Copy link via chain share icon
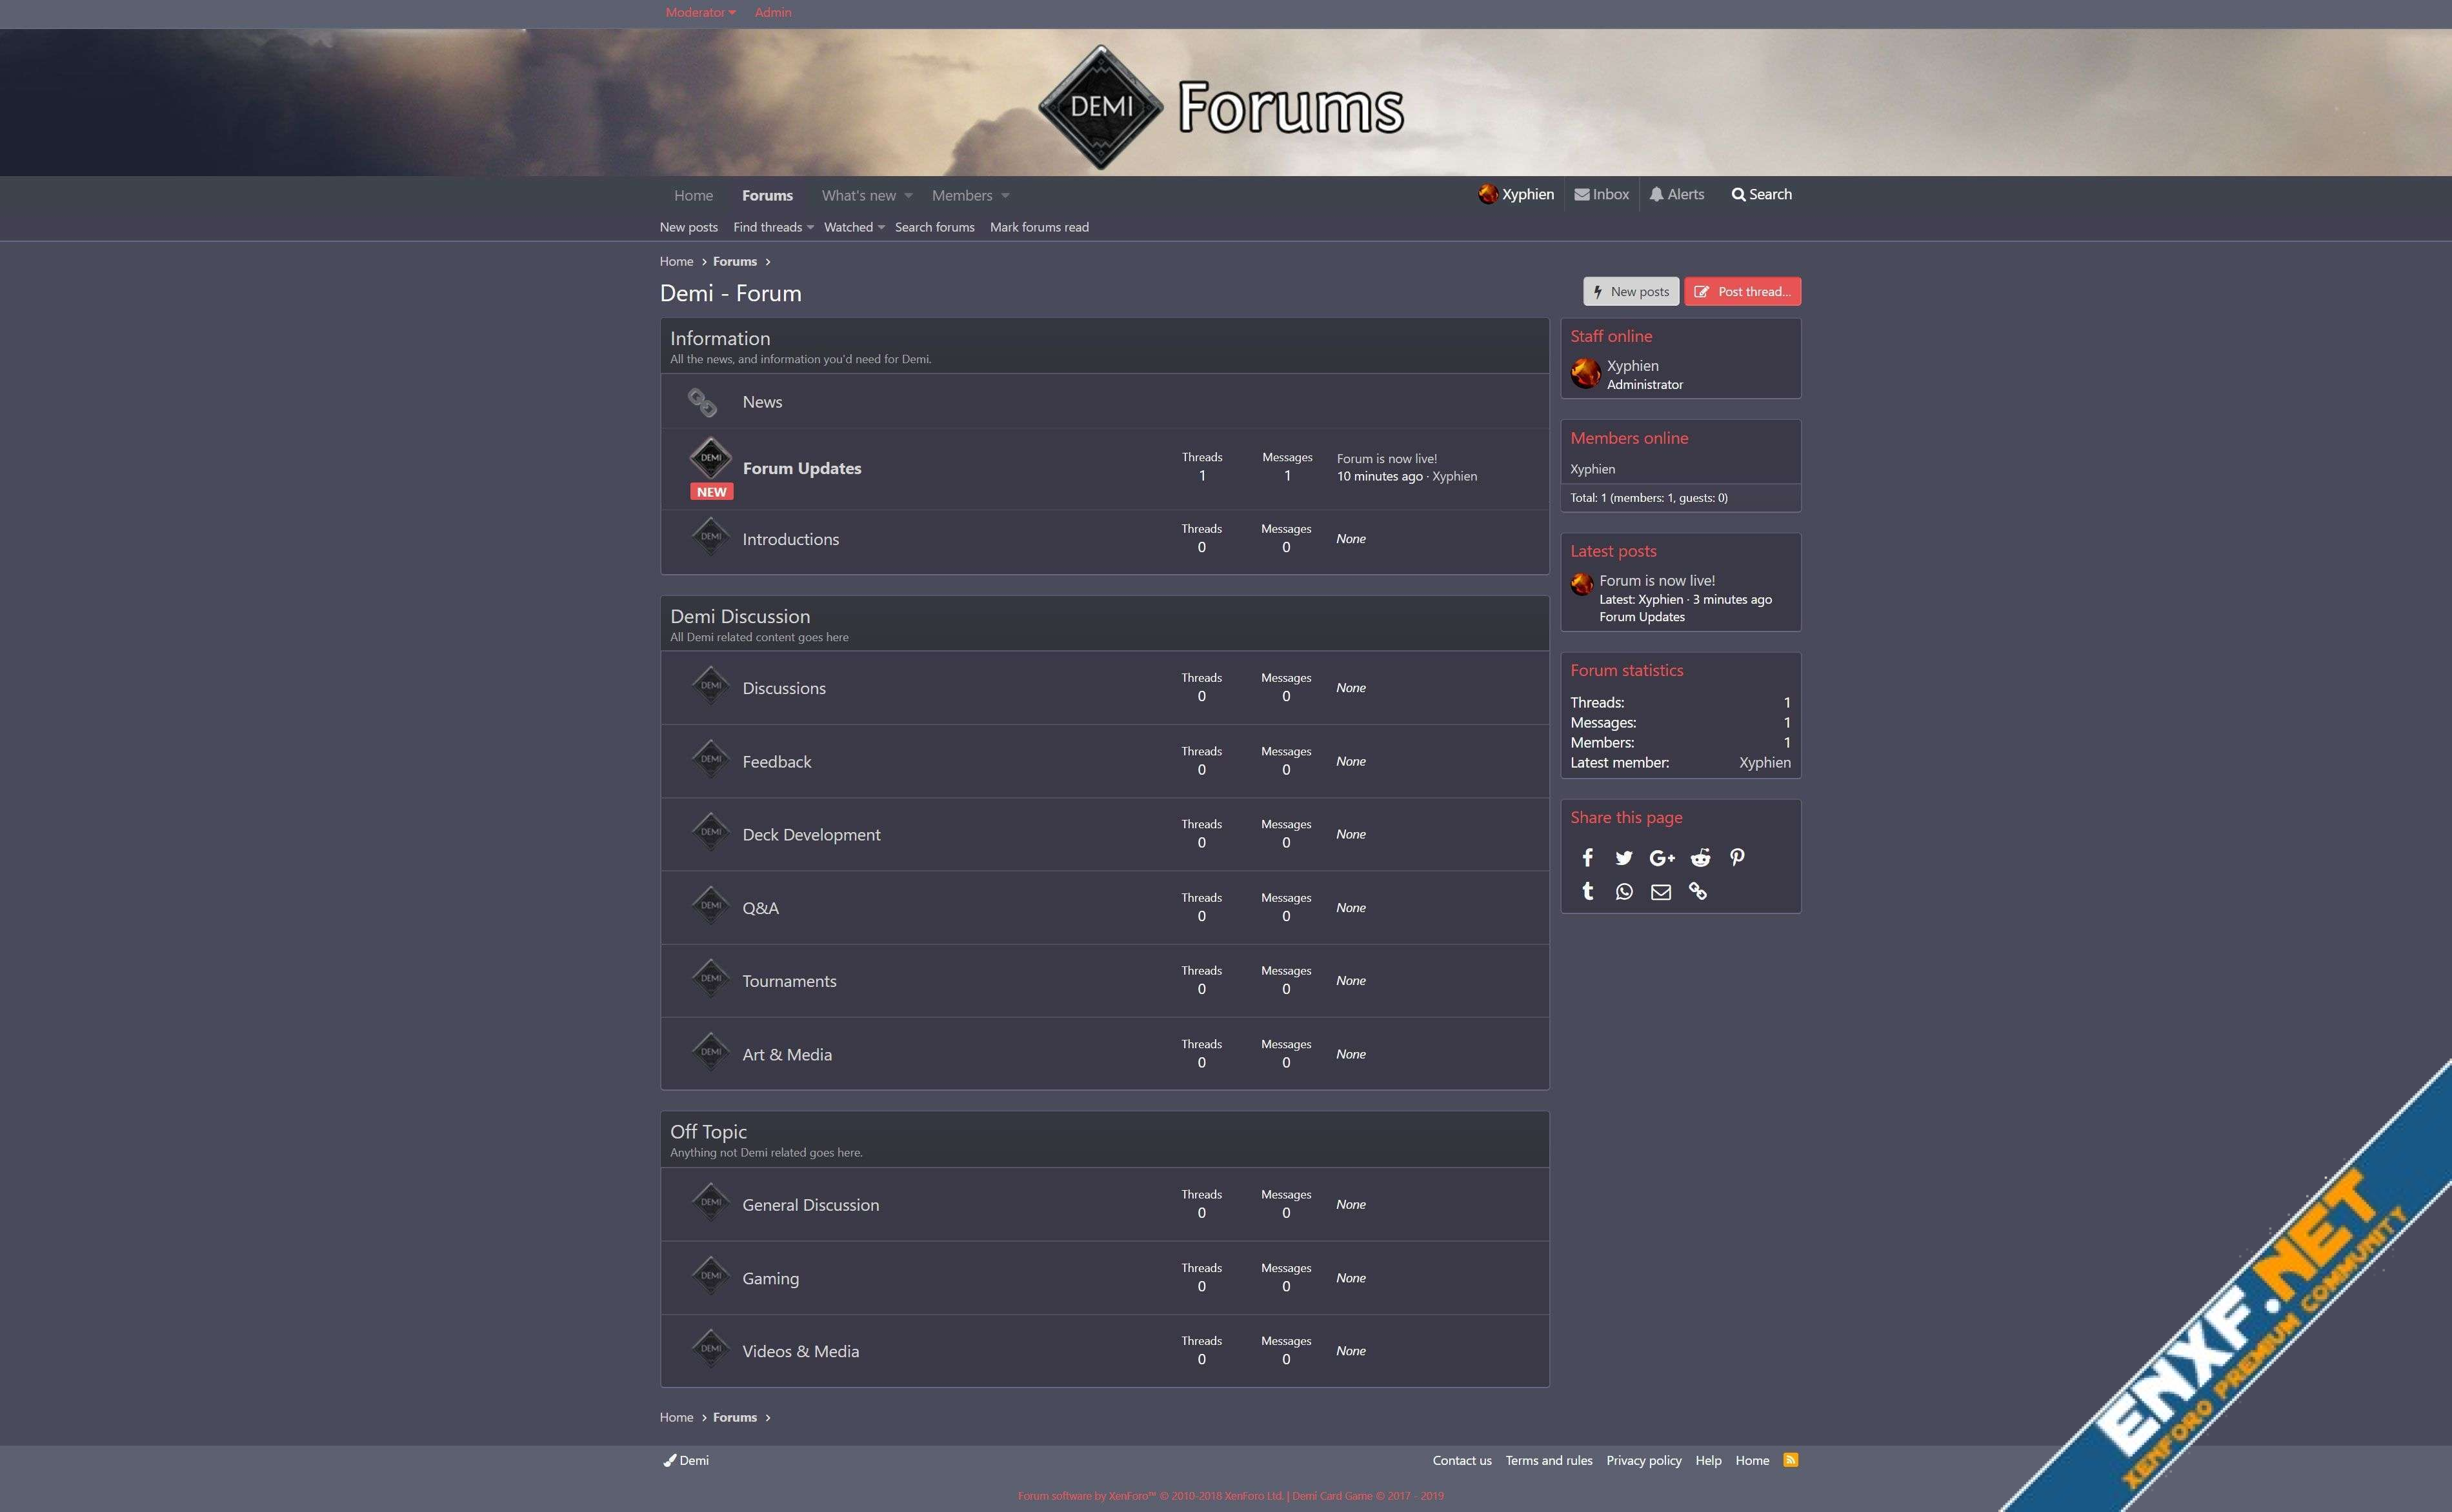The width and height of the screenshot is (2452, 1512). 1698,891
